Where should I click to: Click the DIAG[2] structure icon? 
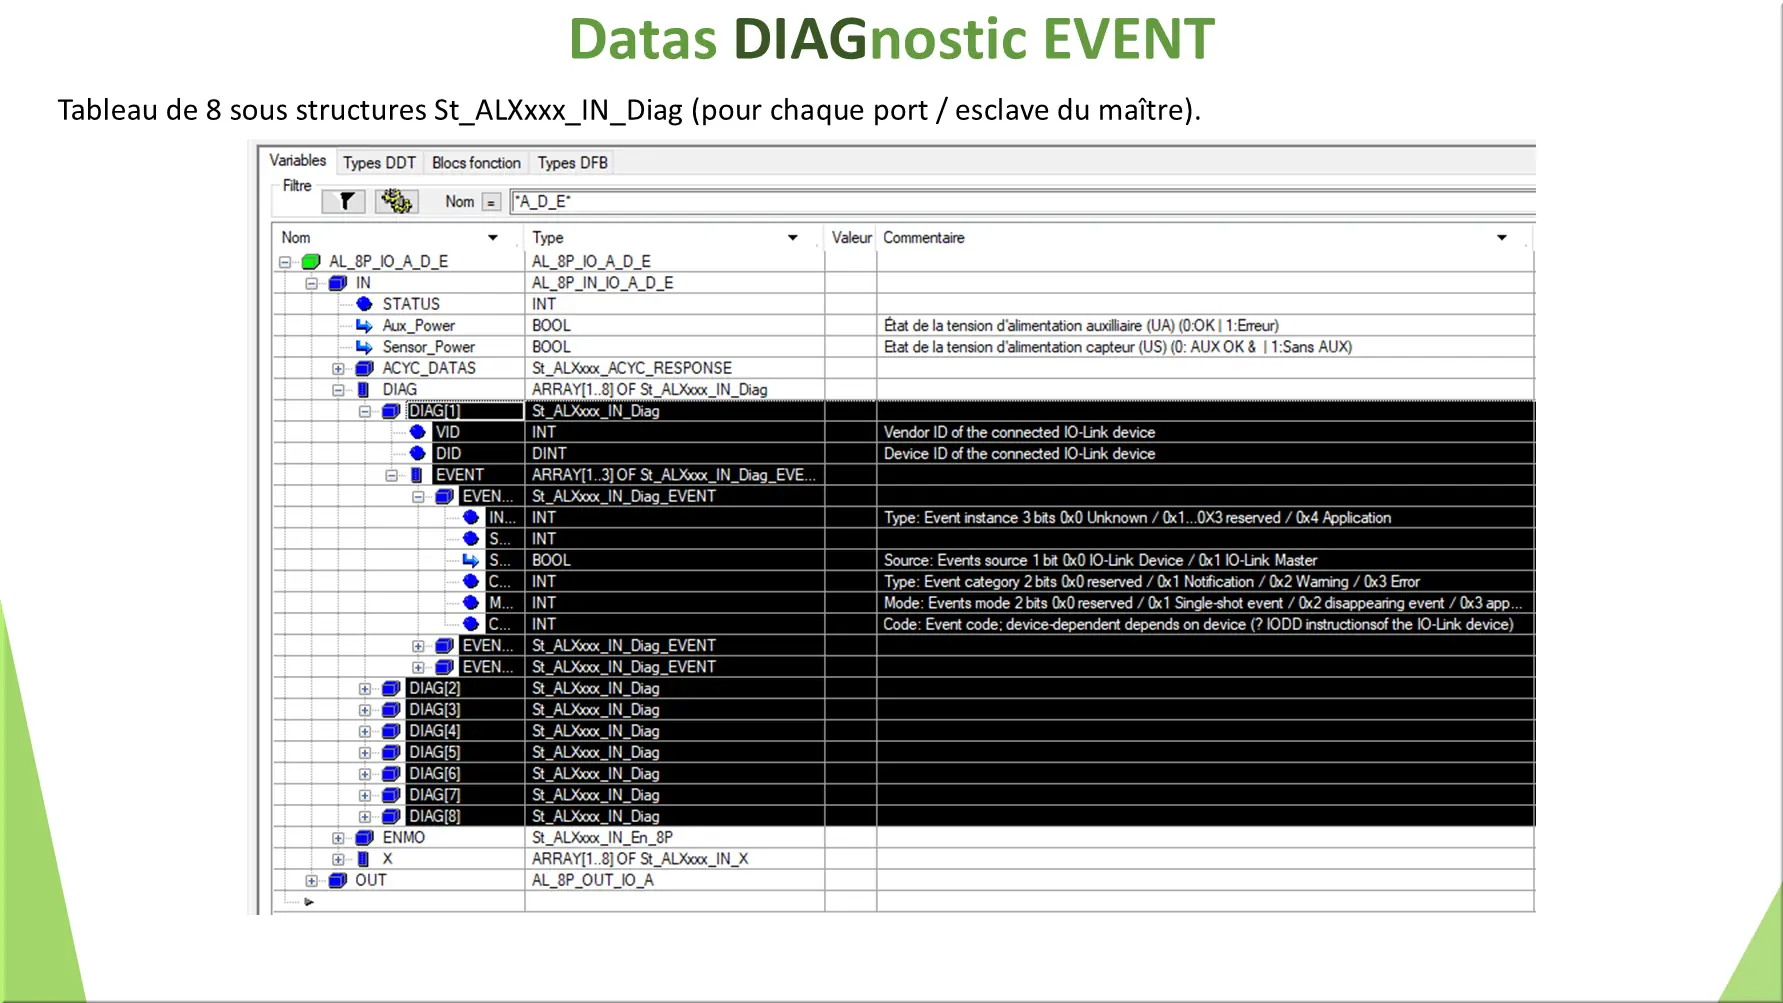pyautogui.click(x=391, y=688)
